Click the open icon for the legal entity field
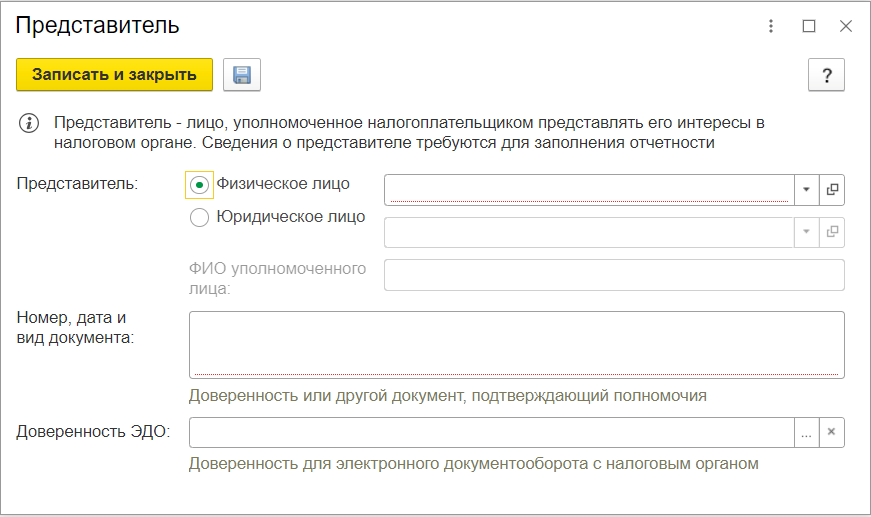The image size is (871, 517). (x=832, y=232)
